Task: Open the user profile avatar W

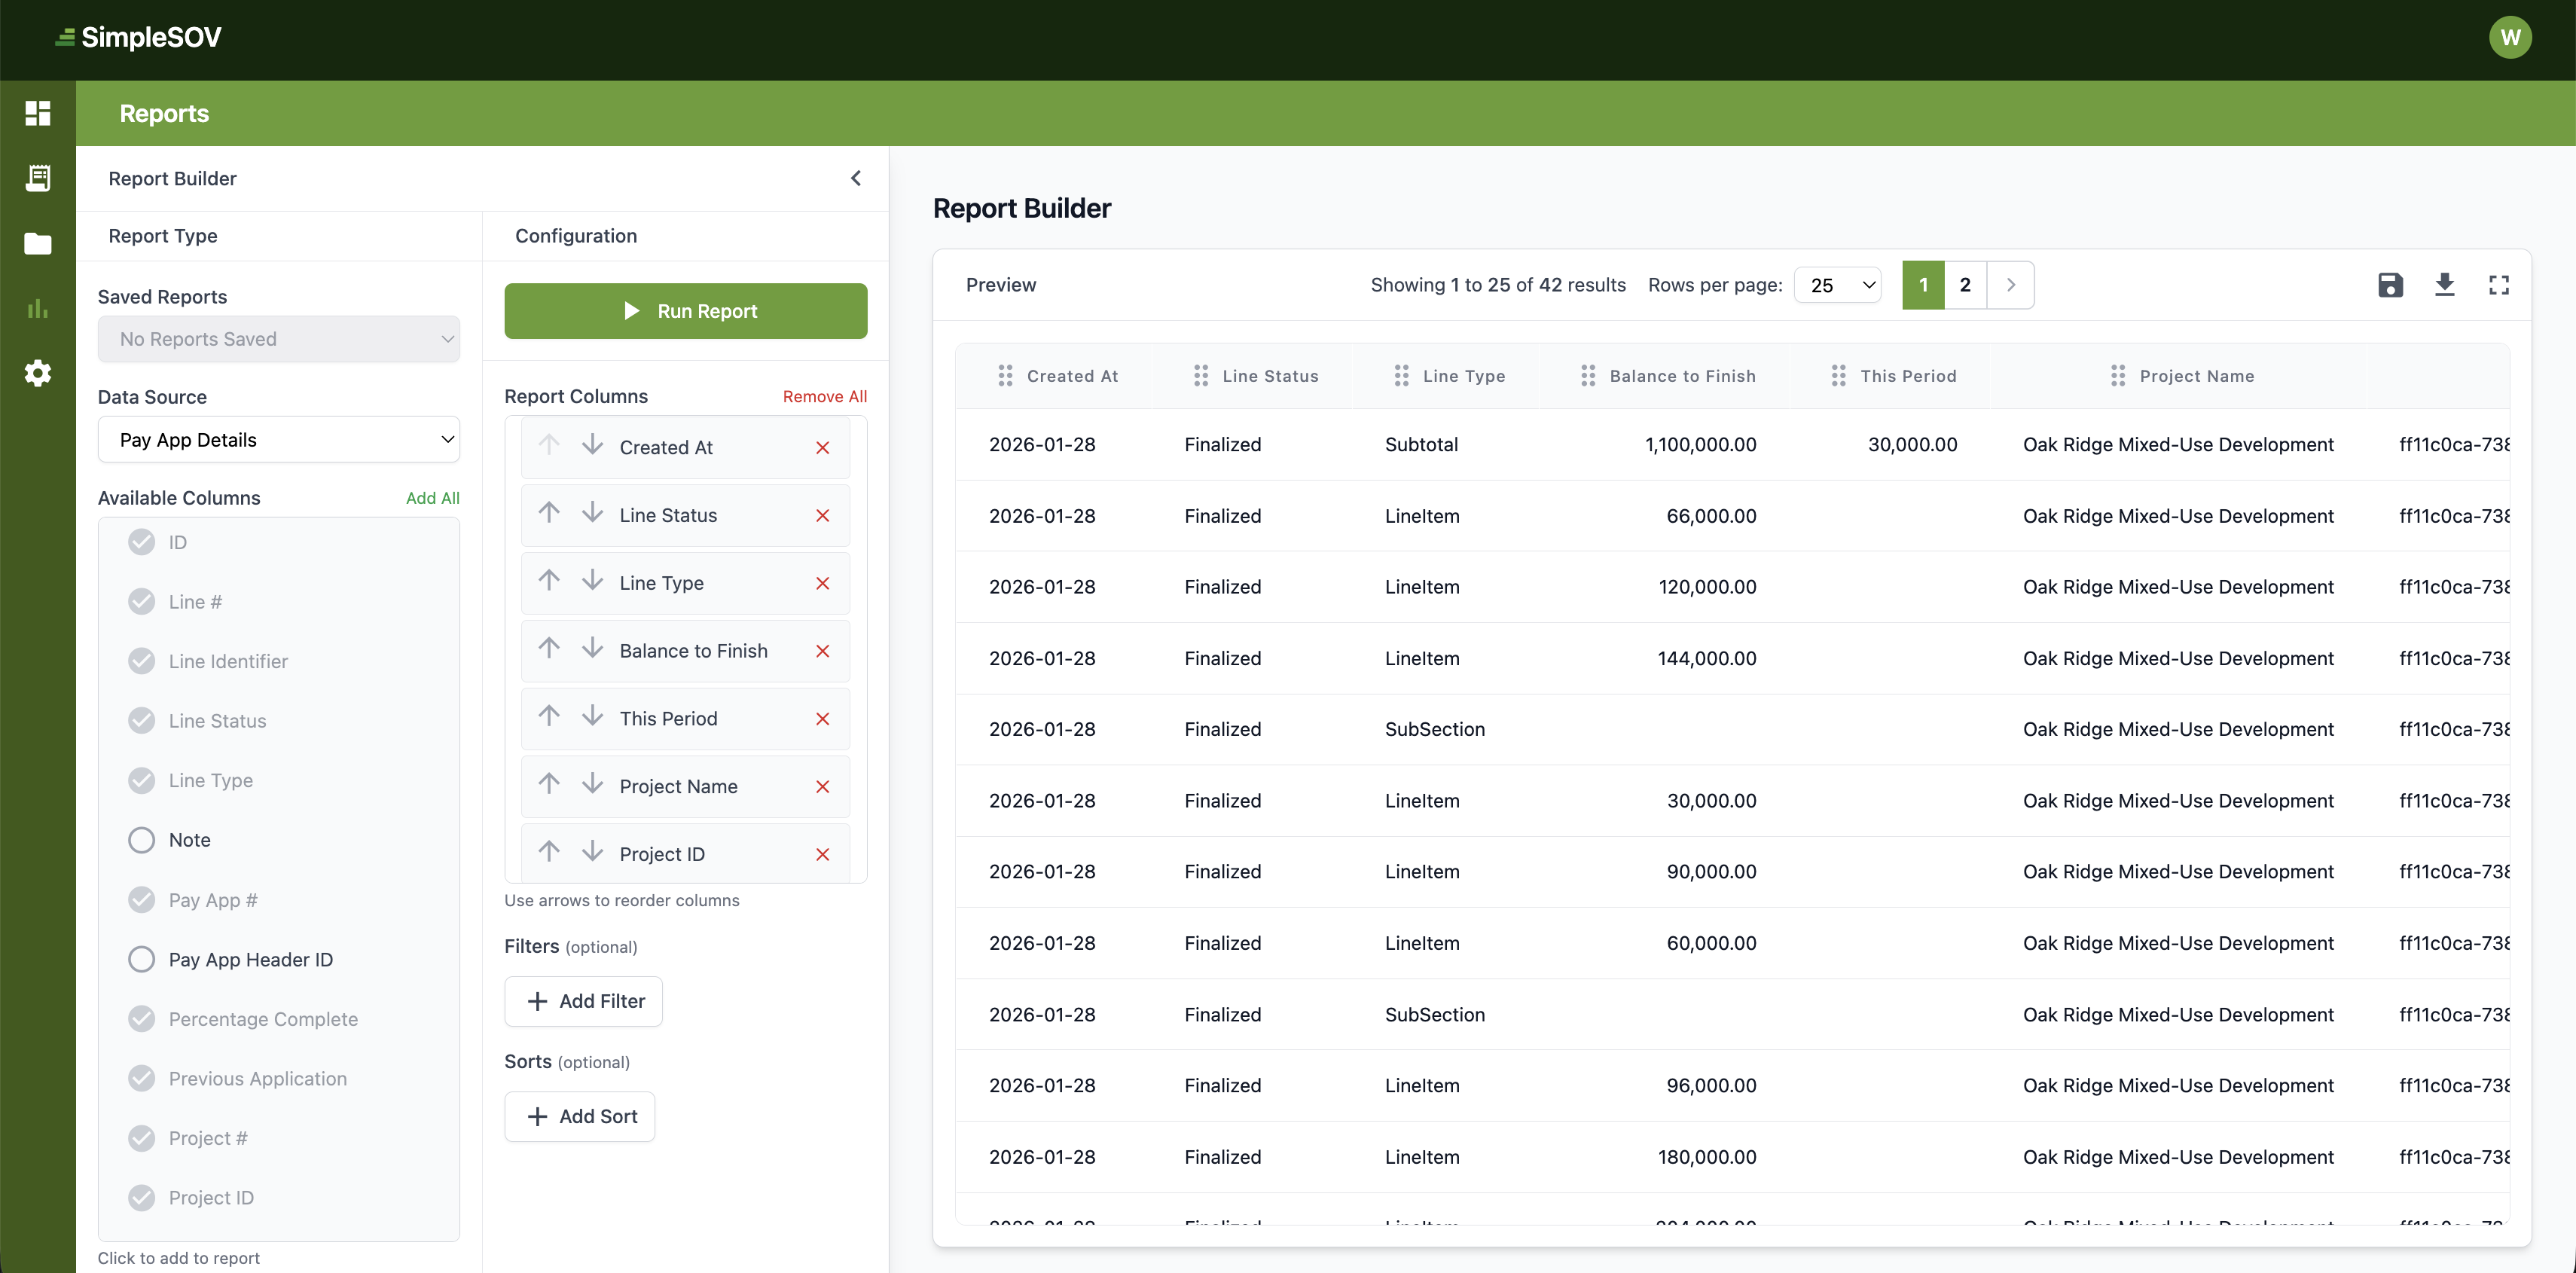Action: click(2510, 37)
